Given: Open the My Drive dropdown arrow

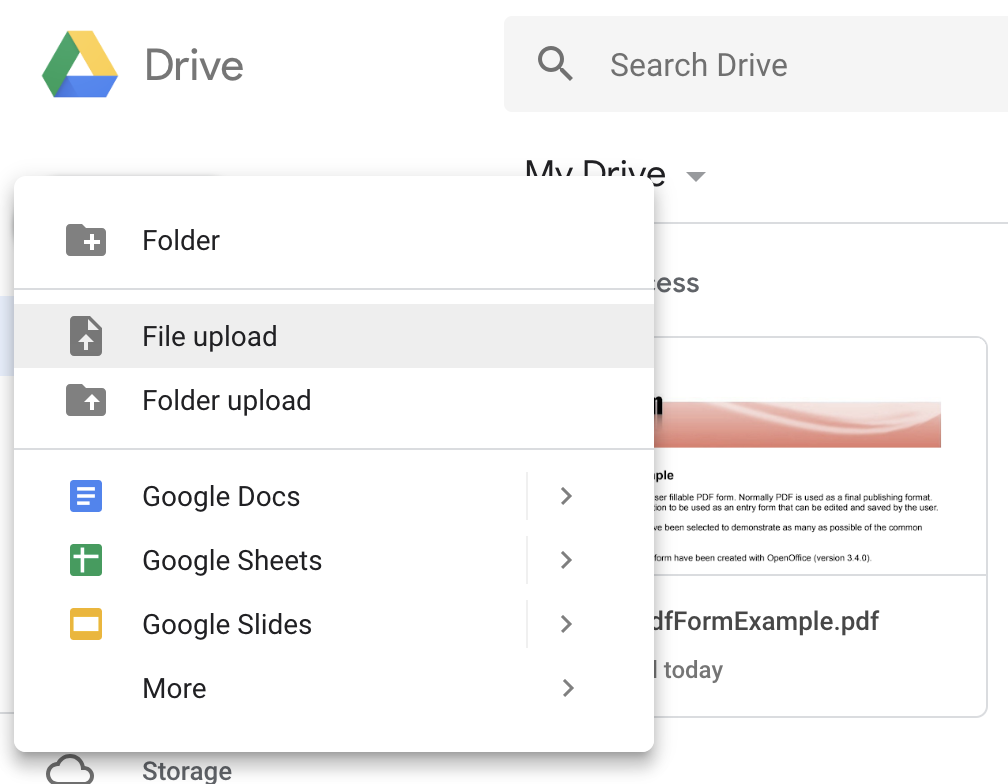Looking at the screenshot, I should pos(696,176).
